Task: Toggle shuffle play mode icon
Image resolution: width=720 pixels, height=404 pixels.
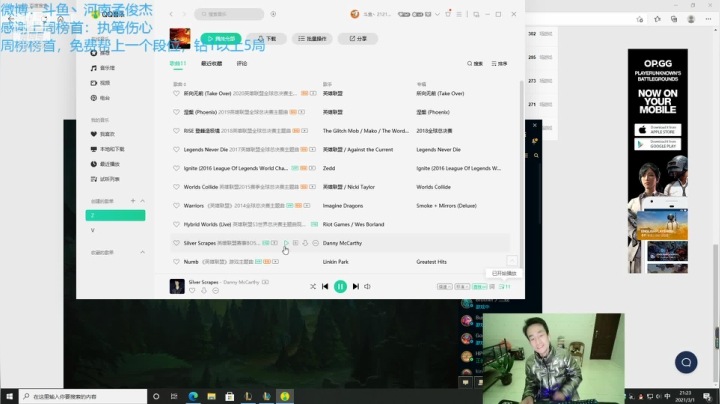Action: pos(313,286)
